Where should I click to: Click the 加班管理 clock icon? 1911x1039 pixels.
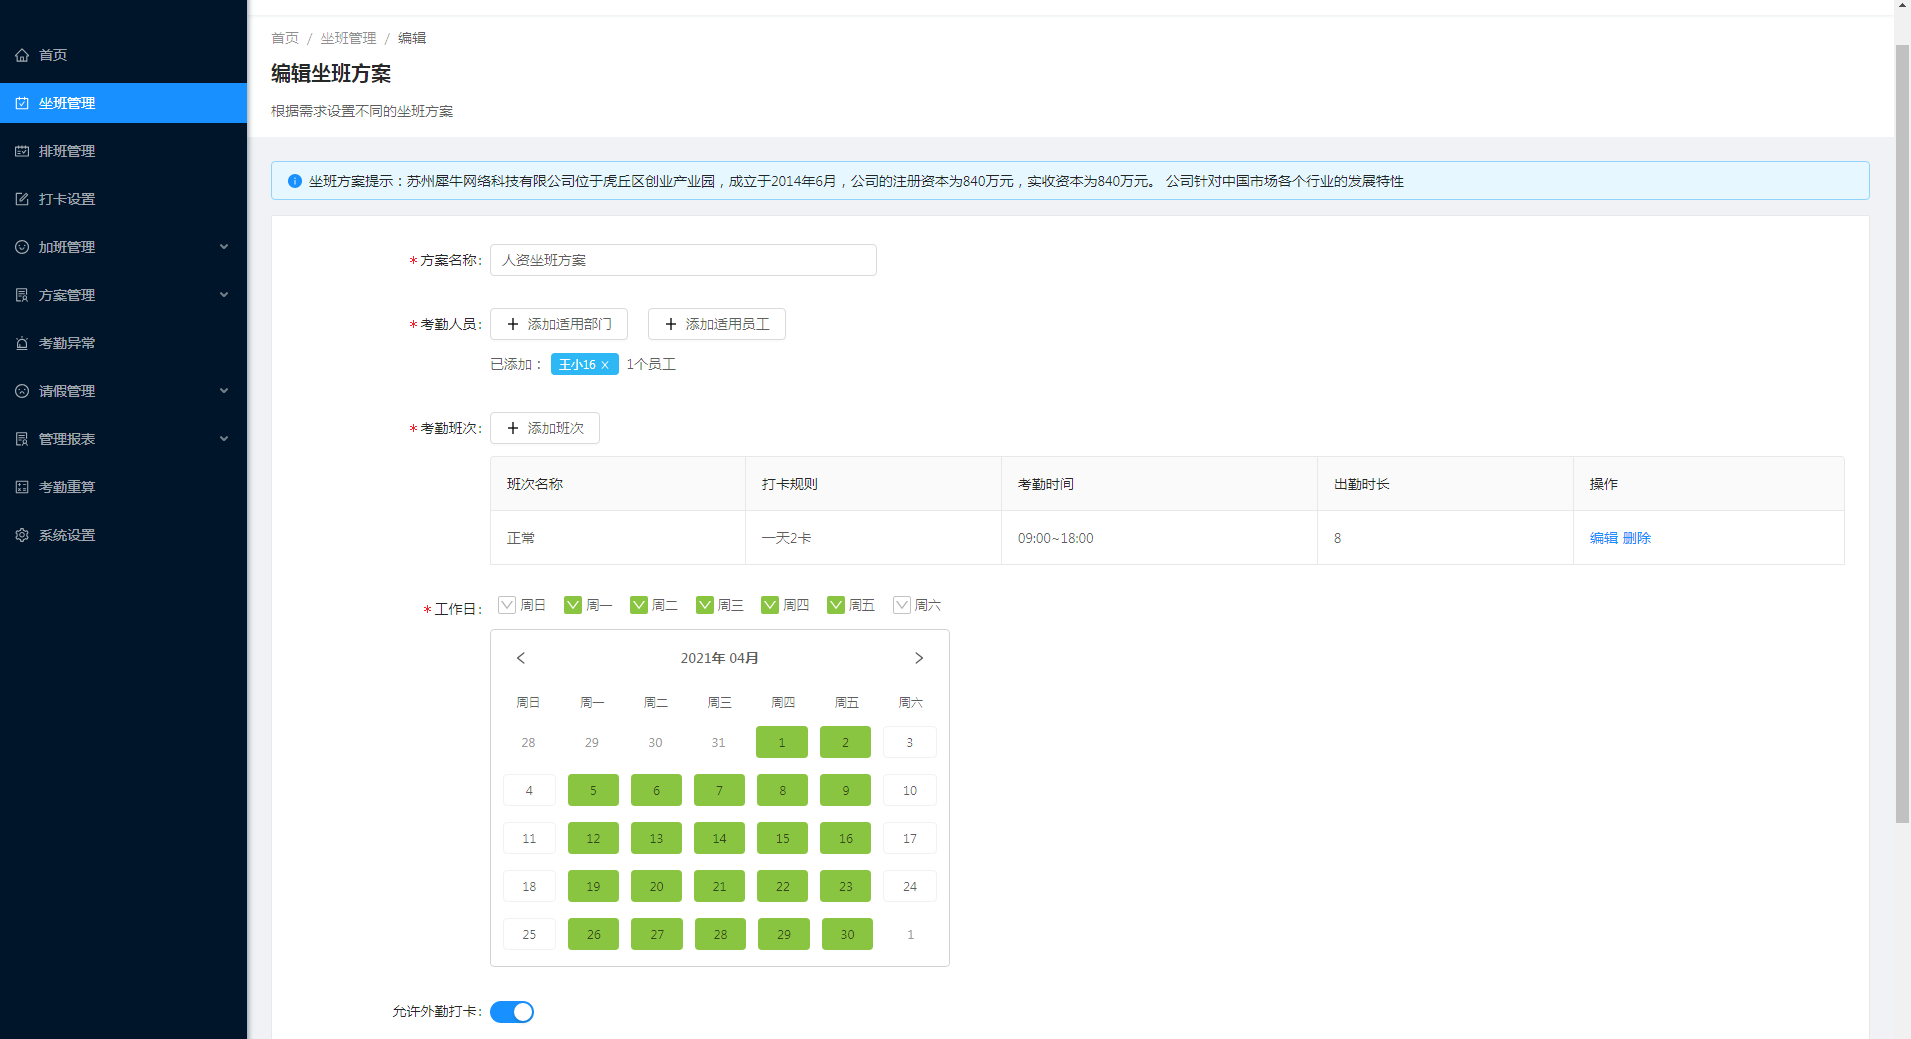[22, 247]
